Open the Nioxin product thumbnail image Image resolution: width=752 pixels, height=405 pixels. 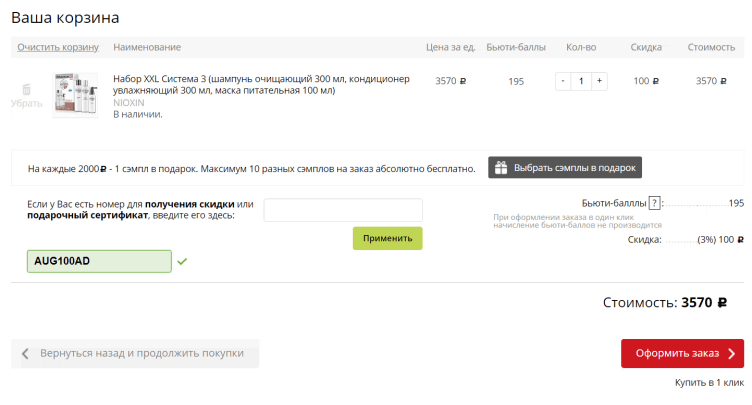(78, 95)
